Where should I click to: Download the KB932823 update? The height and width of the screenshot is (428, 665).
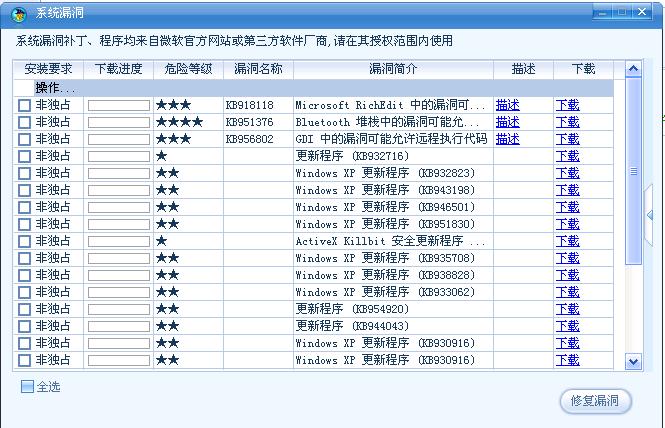click(567, 173)
